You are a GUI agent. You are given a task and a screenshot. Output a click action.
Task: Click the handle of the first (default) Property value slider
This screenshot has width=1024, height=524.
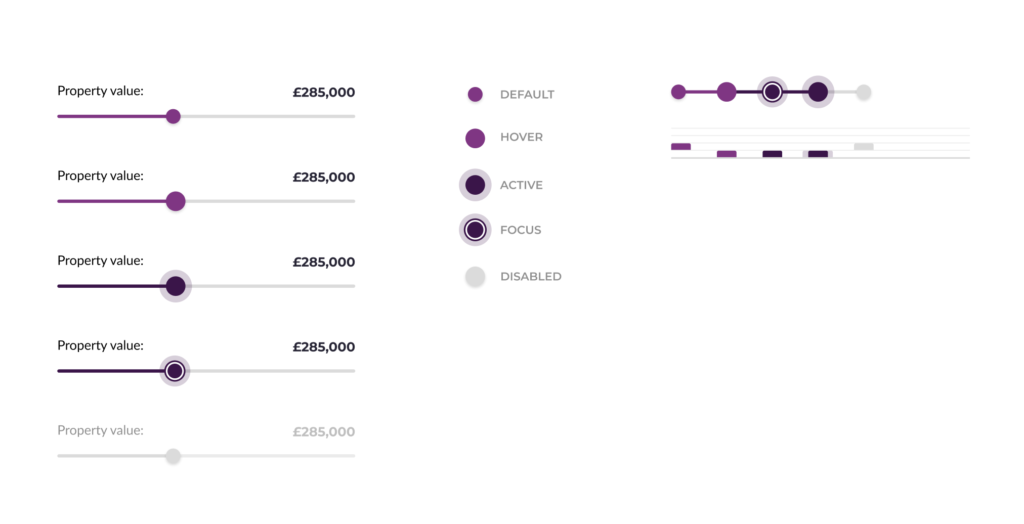tap(173, 116)
